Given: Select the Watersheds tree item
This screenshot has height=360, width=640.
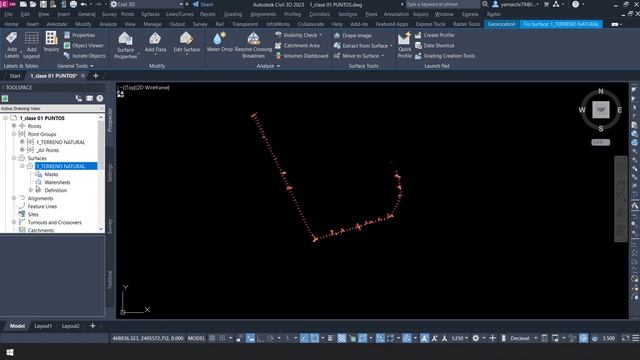Looking at the screenshot, I should point(57,182).
